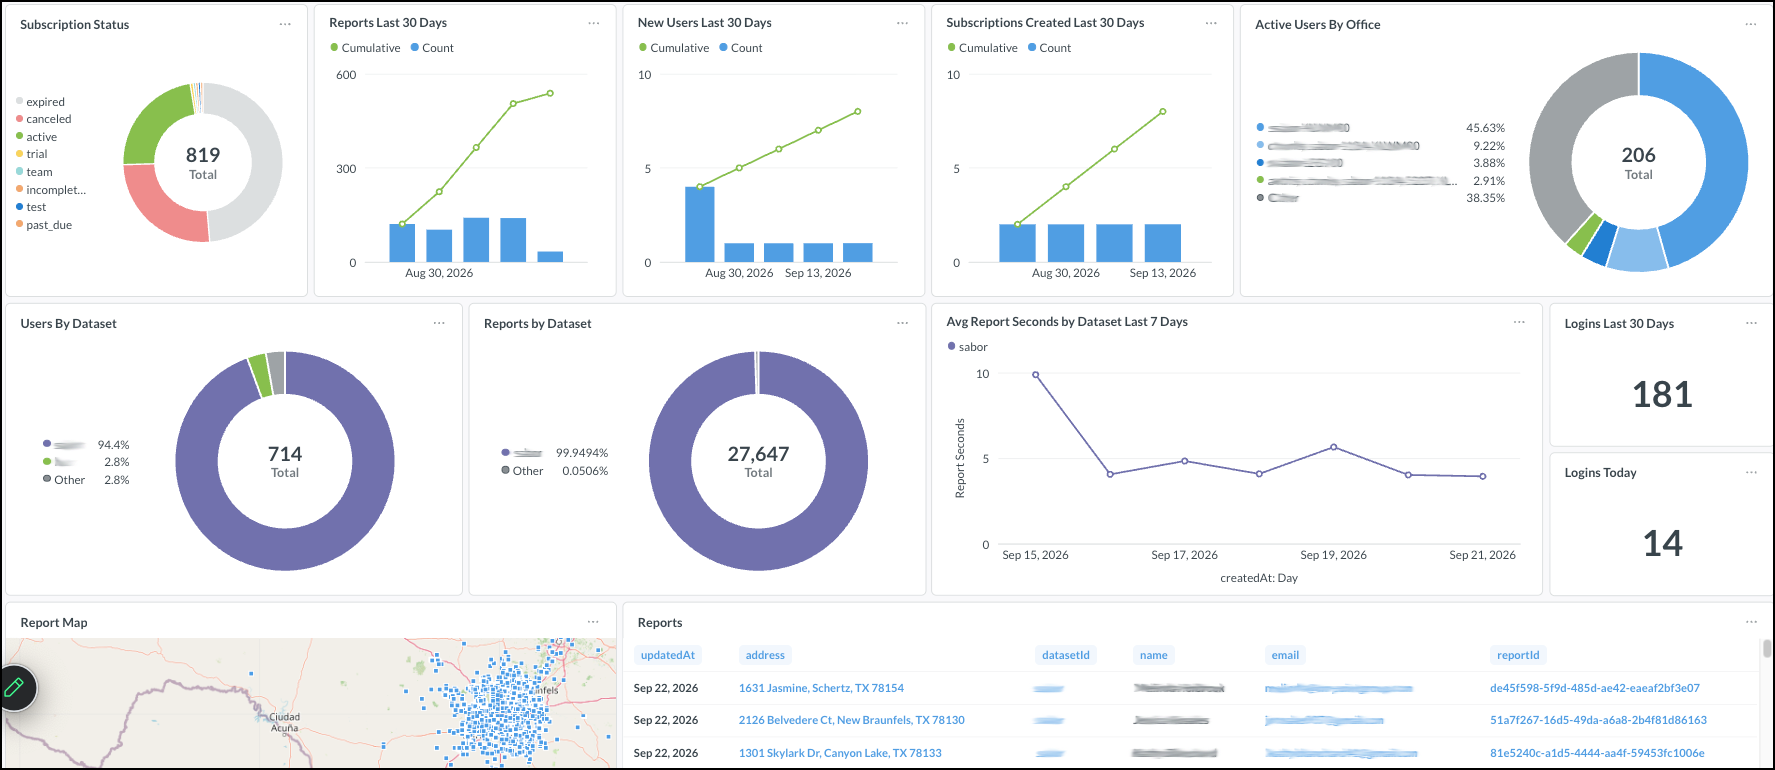1775x770 pixels.
Task: Sort table by the name column
Action: pyautogui.click(x=1154, y=655)
